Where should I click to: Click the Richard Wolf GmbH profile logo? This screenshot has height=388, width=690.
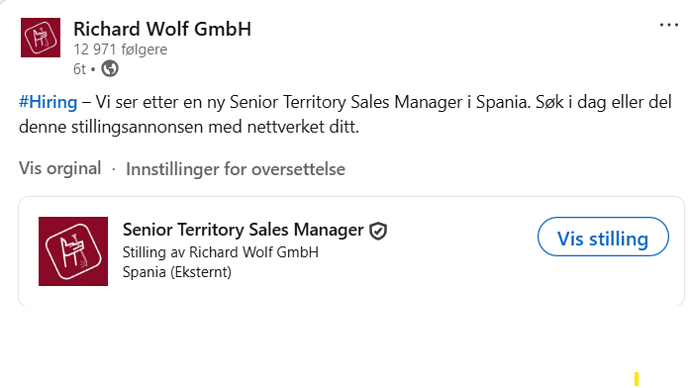40,38
